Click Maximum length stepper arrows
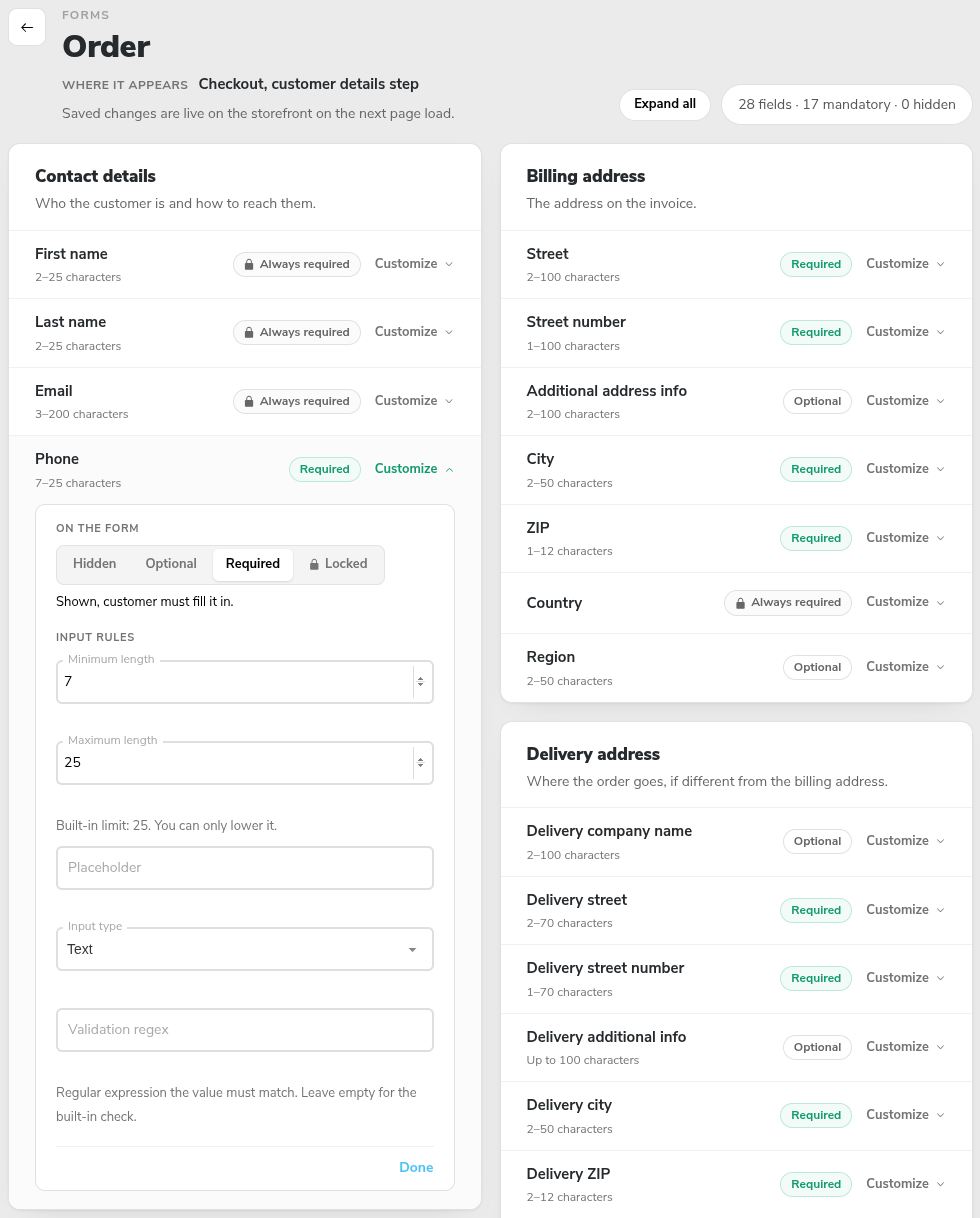 pyautogui.click(x=420, y=763)
